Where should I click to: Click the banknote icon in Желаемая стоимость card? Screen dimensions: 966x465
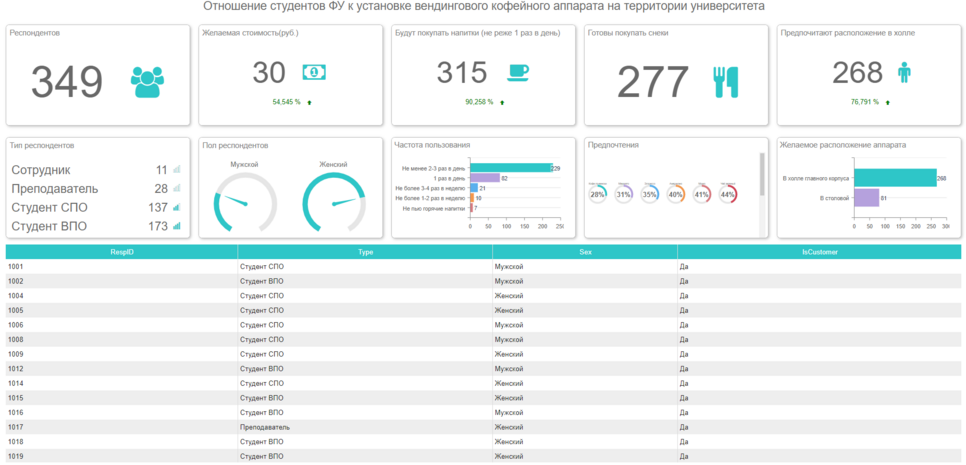(x=315, y=73)
